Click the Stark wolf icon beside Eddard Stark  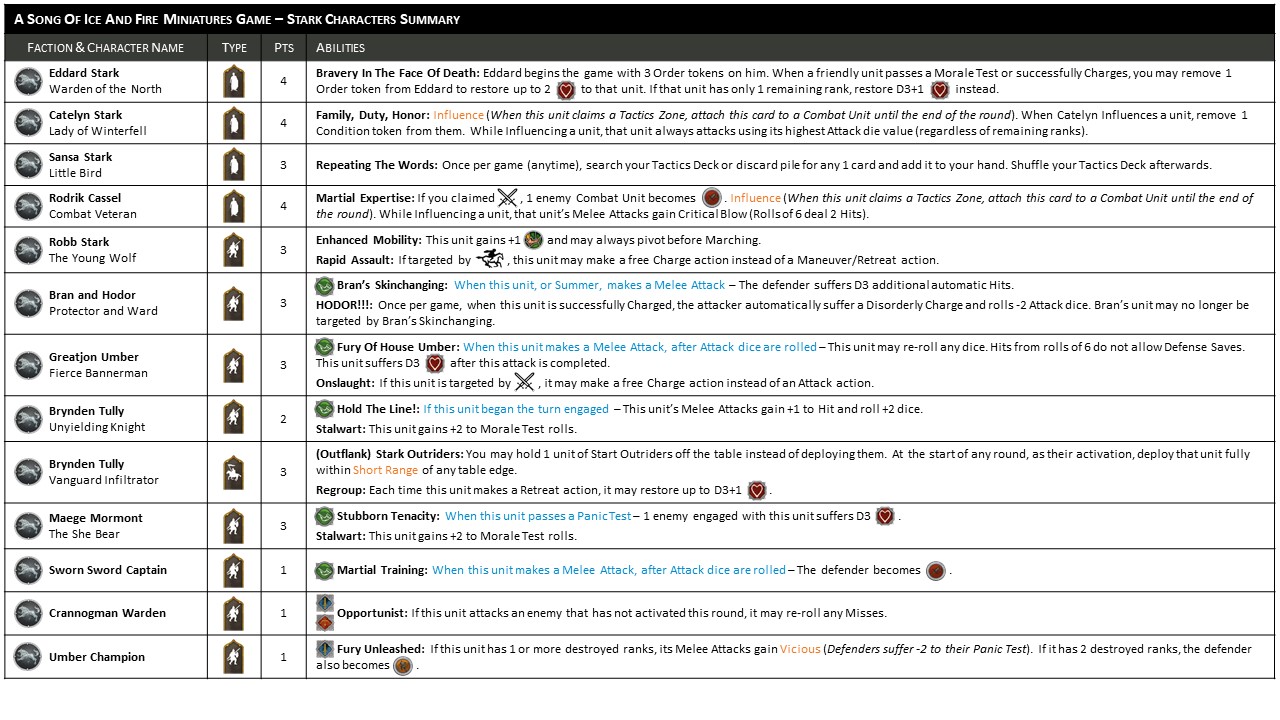click(28, 81)
